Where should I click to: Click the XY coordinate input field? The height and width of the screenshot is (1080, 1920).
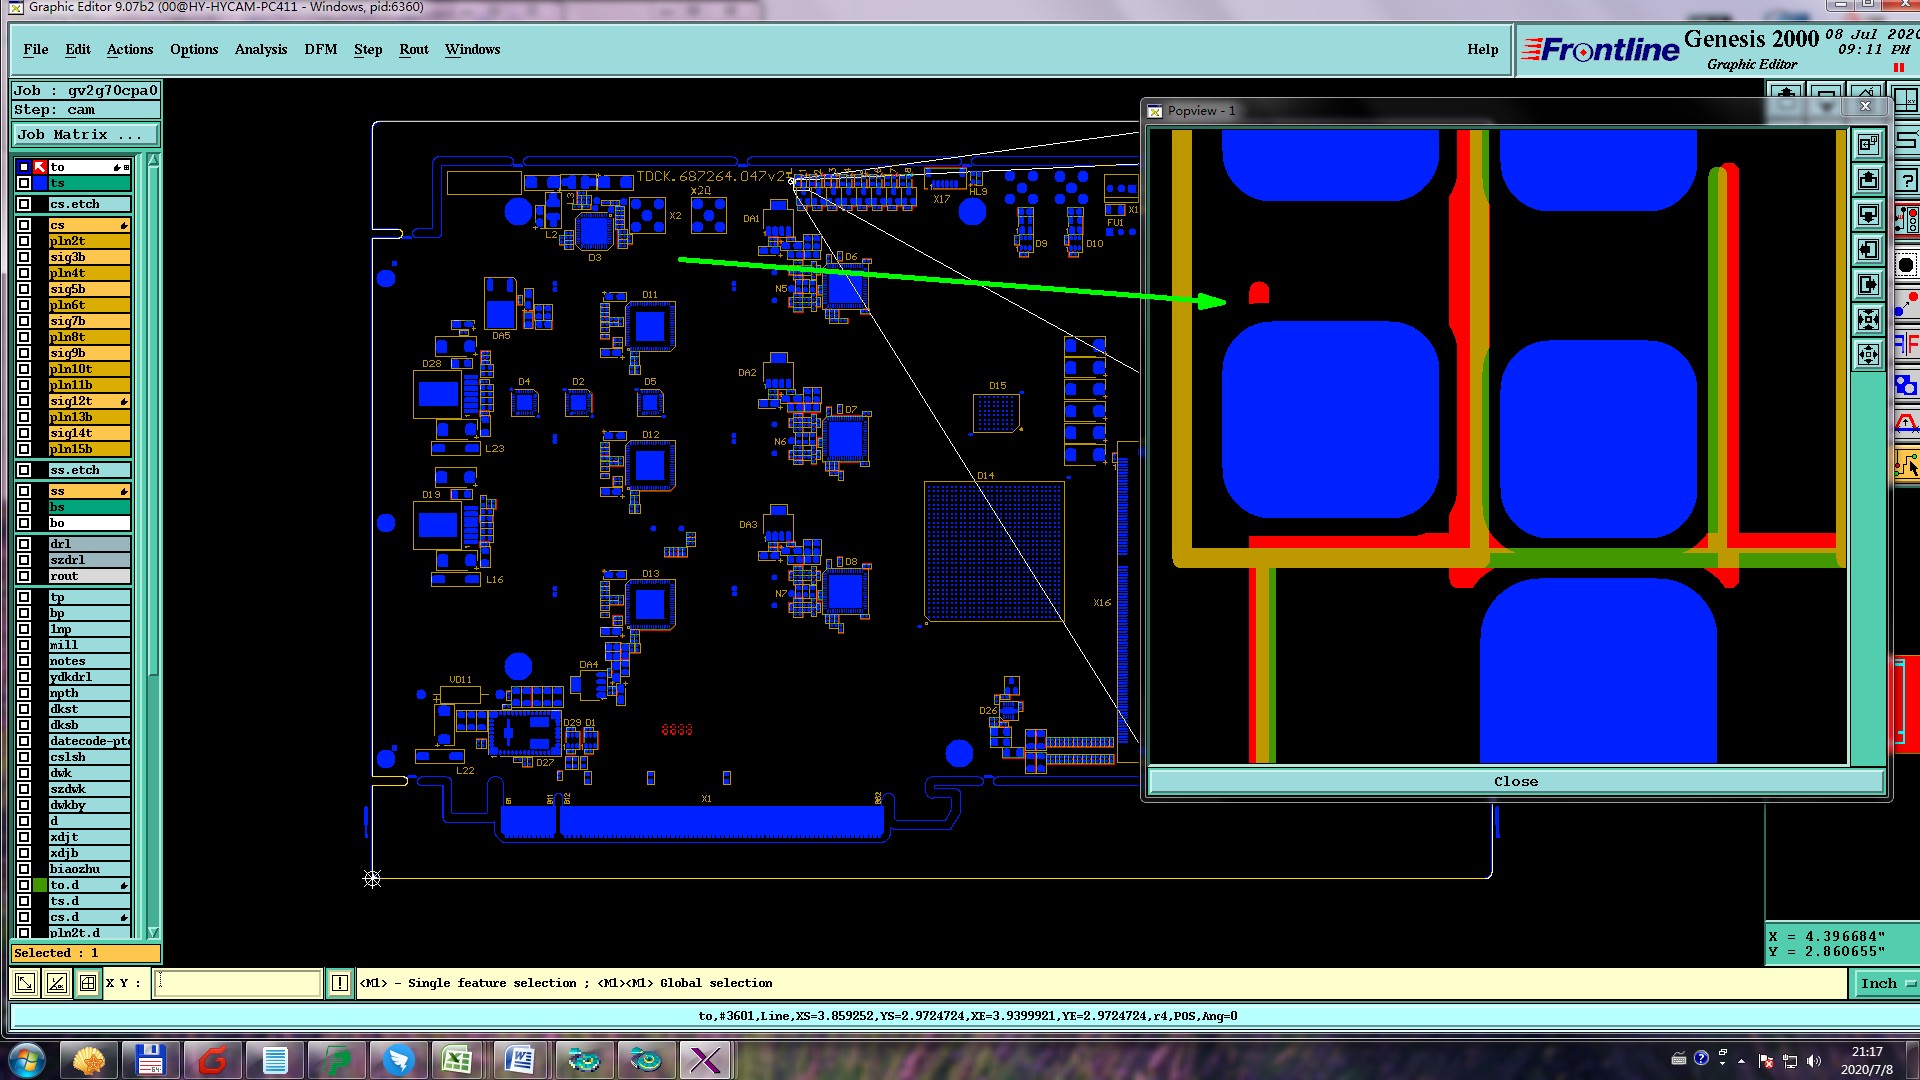click(x=238, y=984)
